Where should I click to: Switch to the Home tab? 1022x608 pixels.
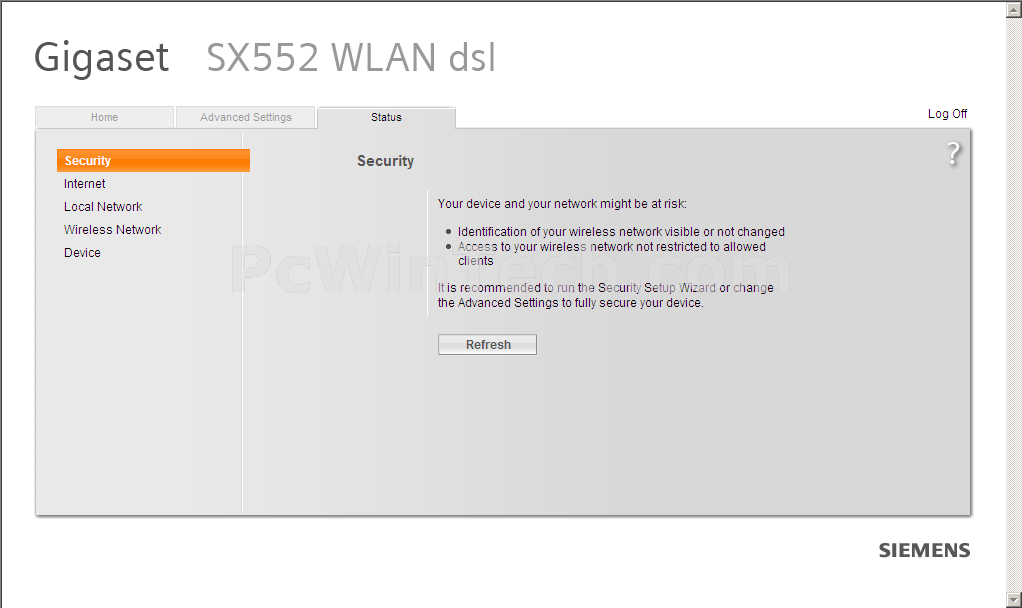[x=104, y=117]
